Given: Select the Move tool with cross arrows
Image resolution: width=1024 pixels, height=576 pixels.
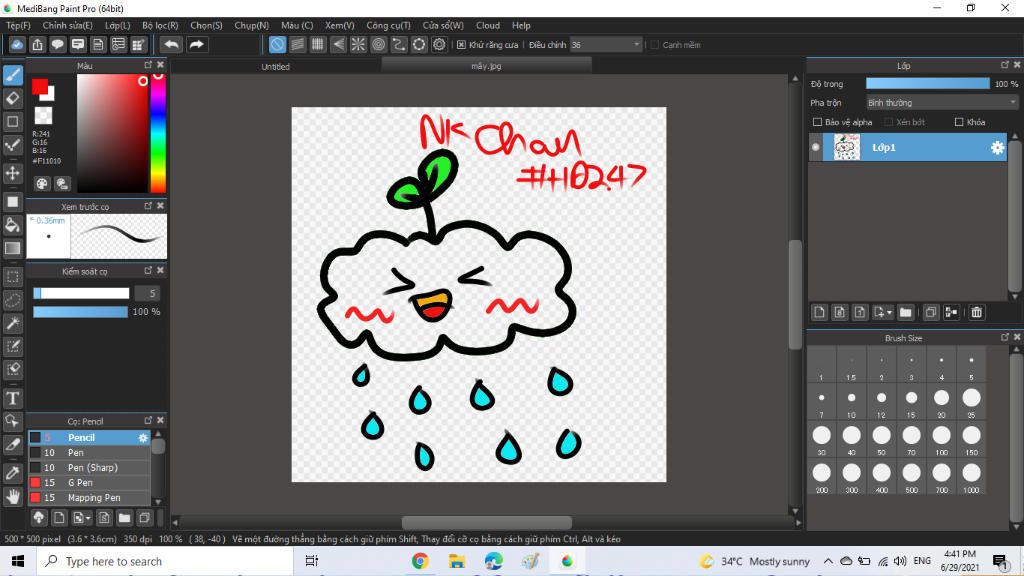Looking at the screenshot, I should [12, 173].
